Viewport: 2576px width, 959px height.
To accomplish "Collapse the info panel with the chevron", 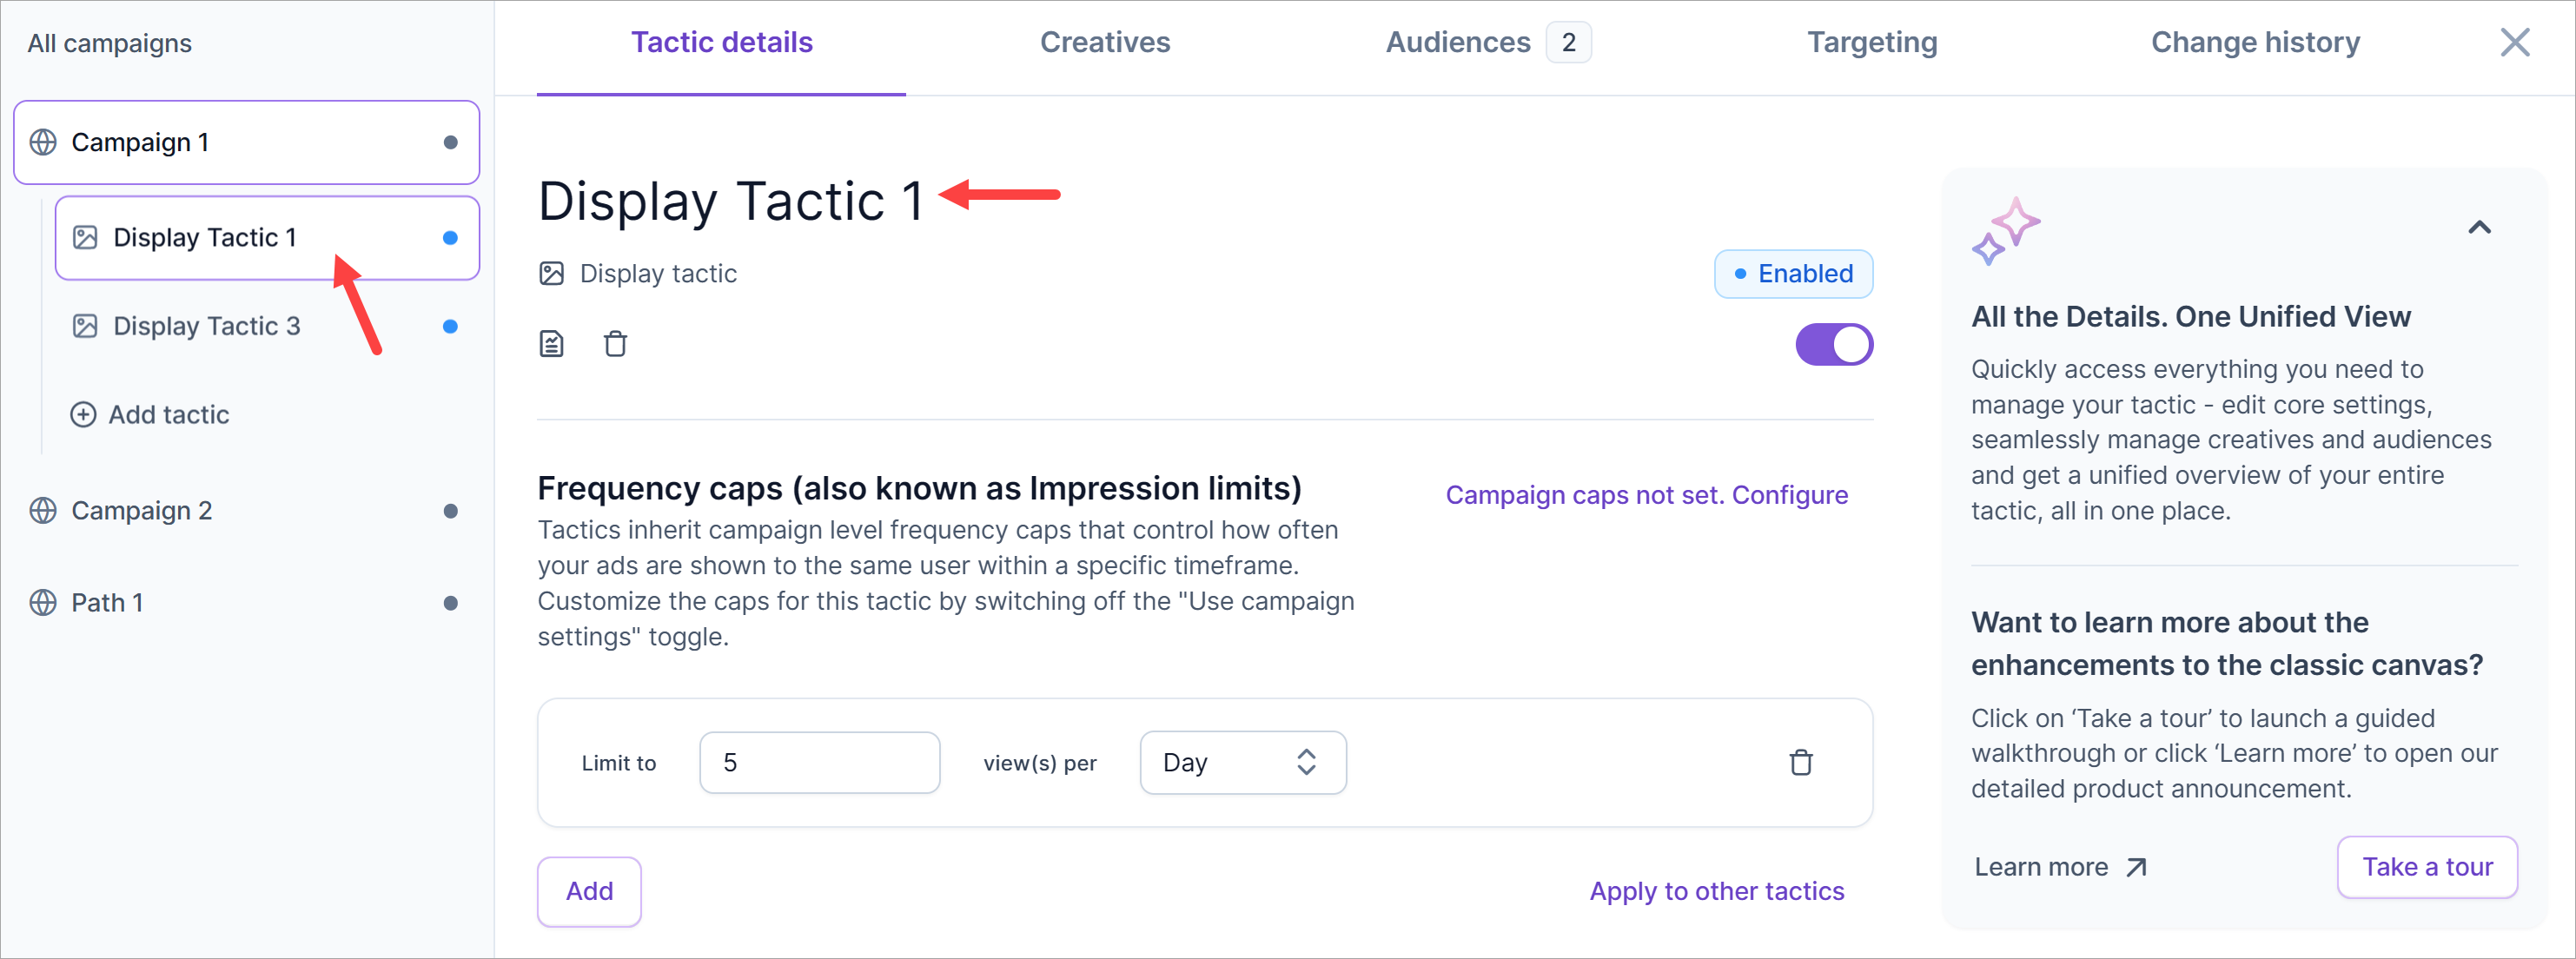I will click(x=2478, y=228).
